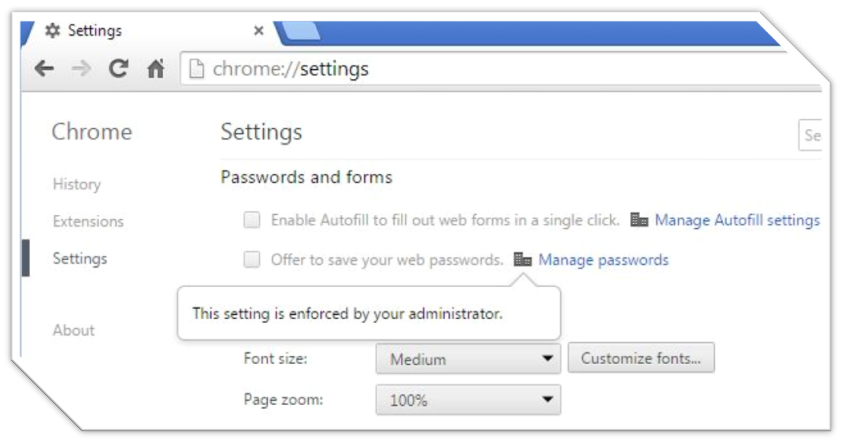The image size is (843, 443).
Task: Click the chrome://settings address bar
Action: [x=500, y=69]
